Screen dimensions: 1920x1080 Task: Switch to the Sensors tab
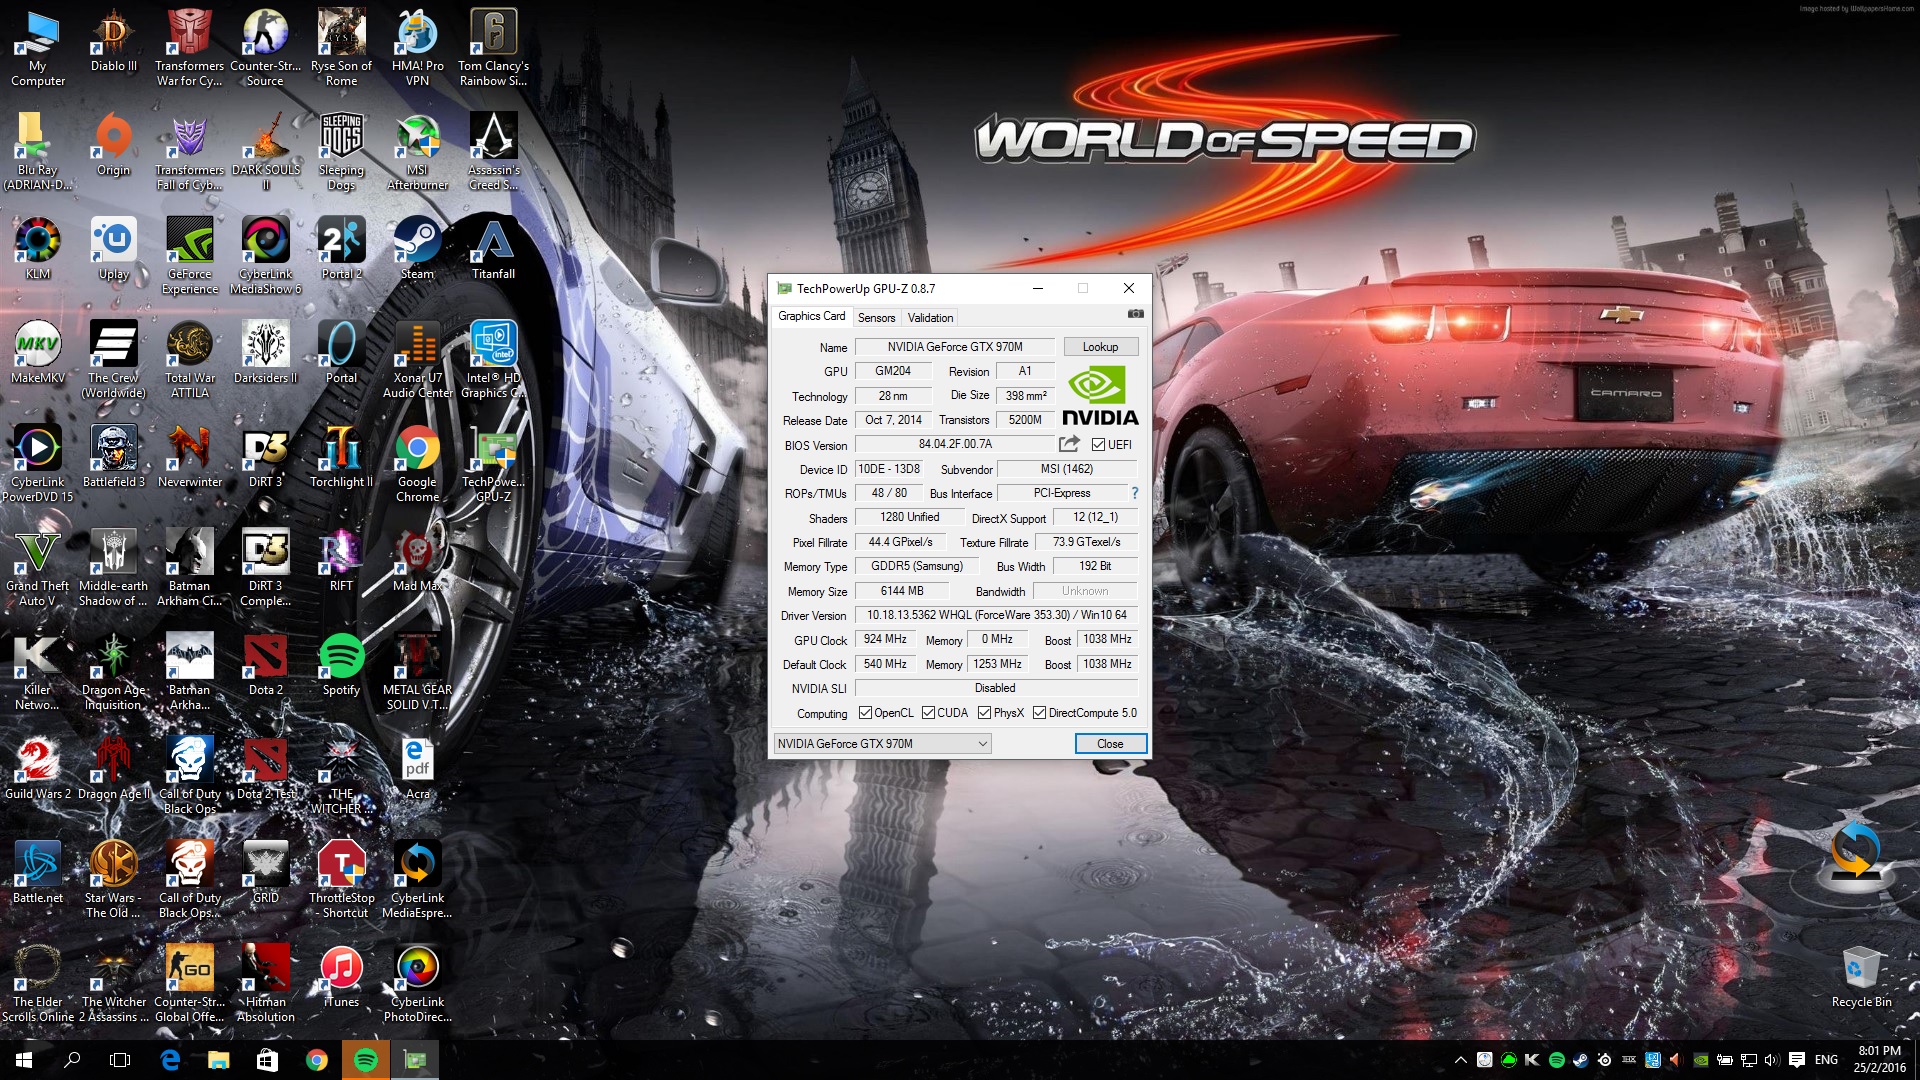coord(876,318)
